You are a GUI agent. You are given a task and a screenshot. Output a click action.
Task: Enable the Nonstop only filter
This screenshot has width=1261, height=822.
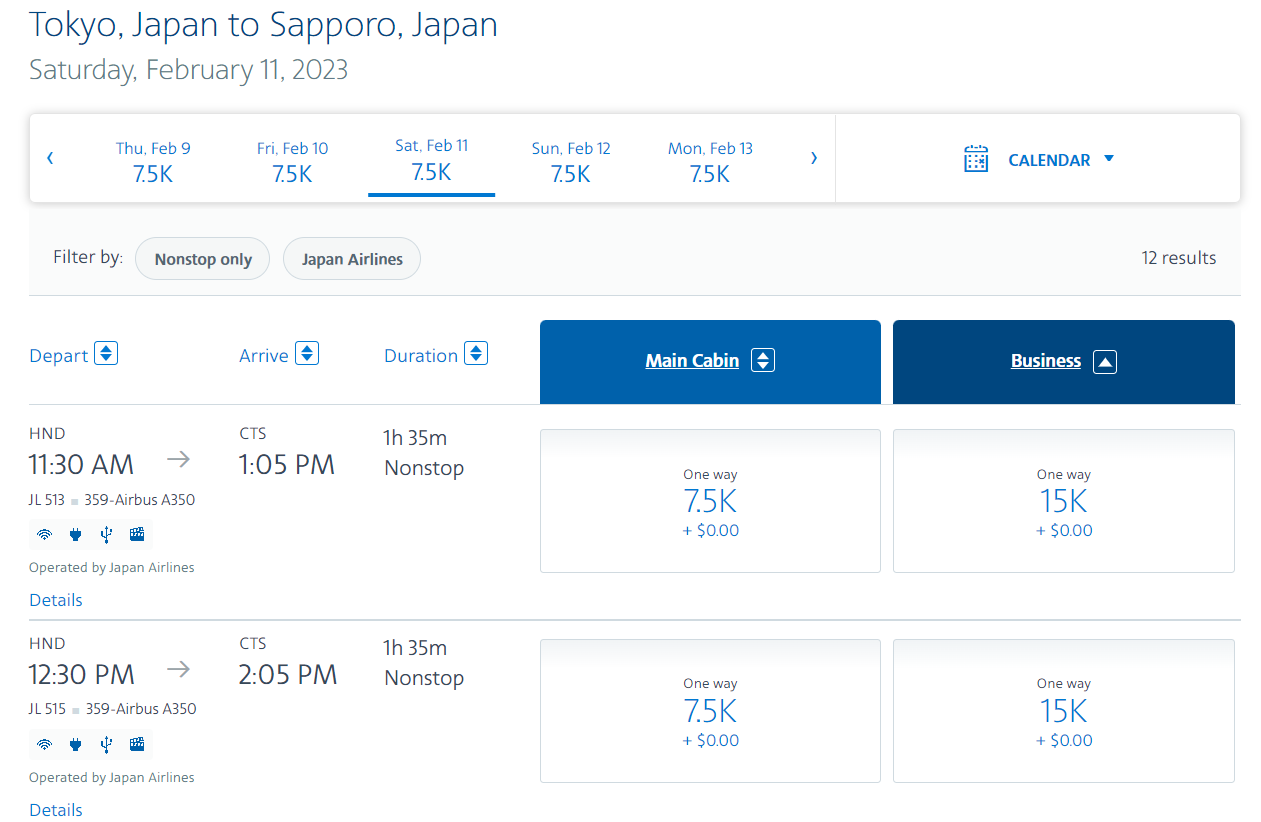[x=202, y=258]
